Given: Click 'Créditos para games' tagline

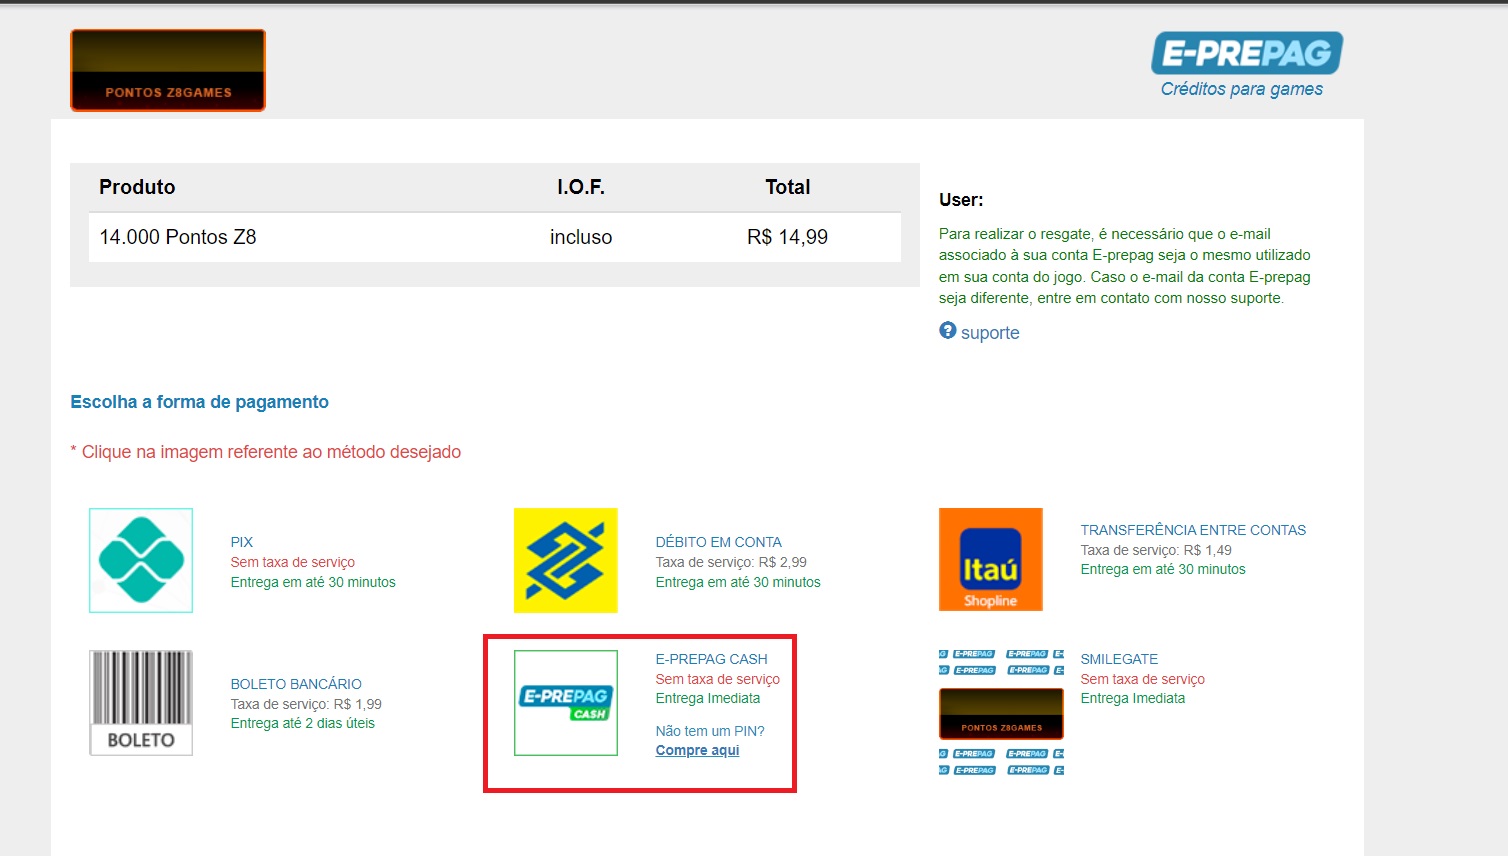Looking at the screenshot, I should 1242,89.
